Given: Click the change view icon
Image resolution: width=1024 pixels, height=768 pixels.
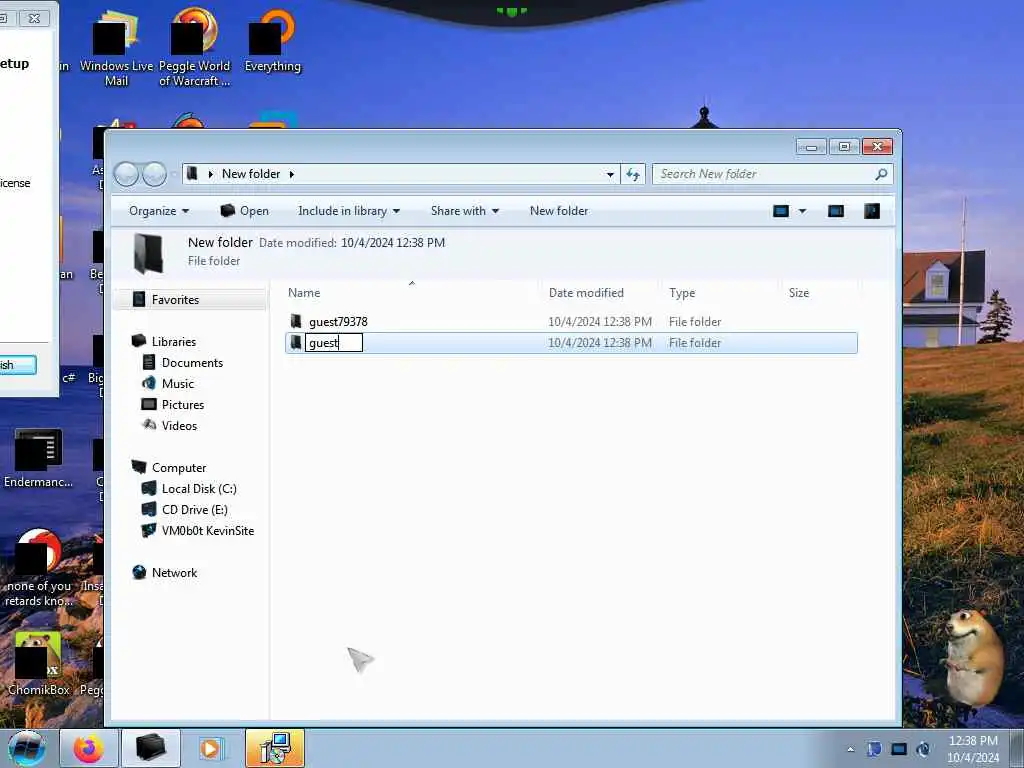Looking at the screenshot, I should click(781, 211).
